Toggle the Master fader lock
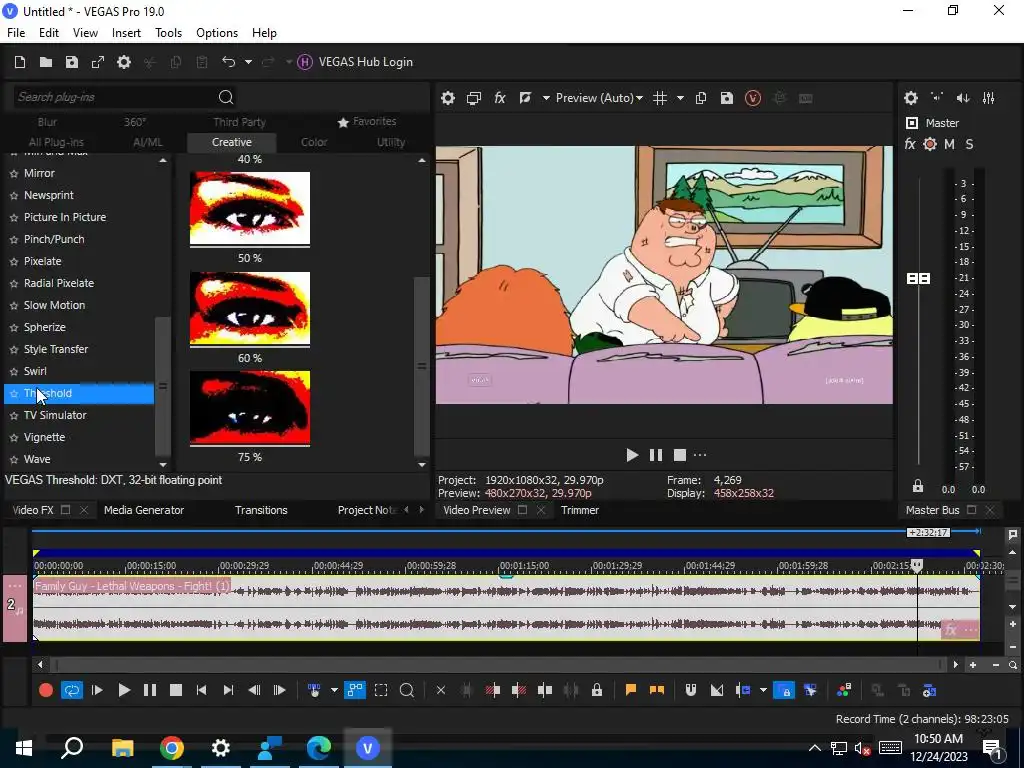The width and height of the screenshot is (1024, 768). (x=918, y=486)
